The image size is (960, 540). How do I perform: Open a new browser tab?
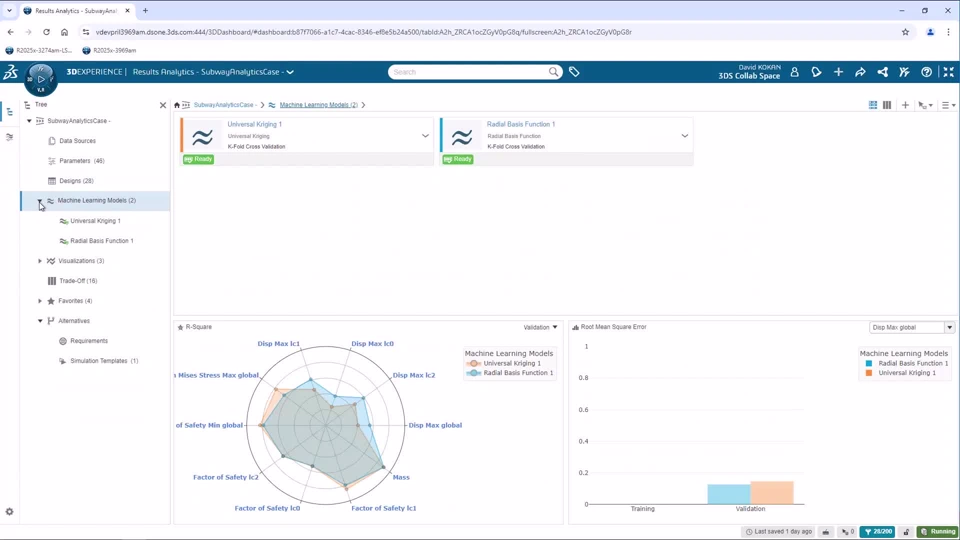pyautogui.click(x=145, y=10)
